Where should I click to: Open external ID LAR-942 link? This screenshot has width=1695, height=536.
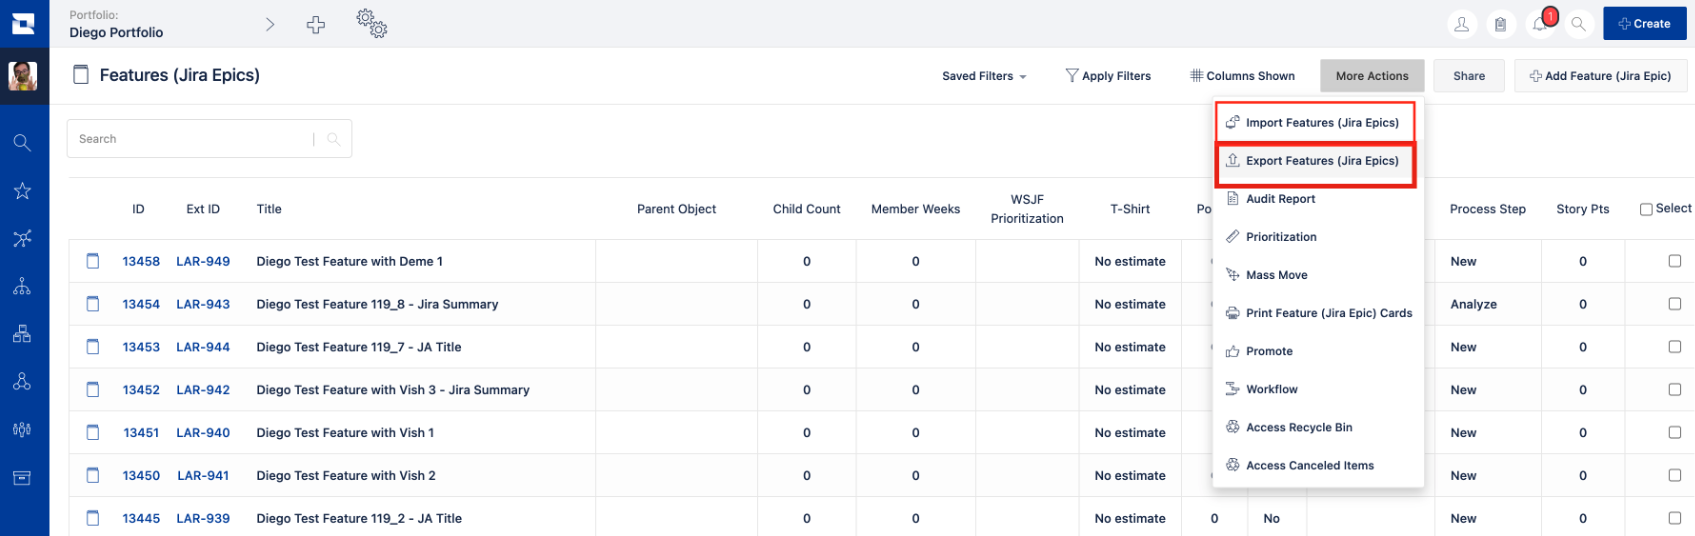(203, 390)
